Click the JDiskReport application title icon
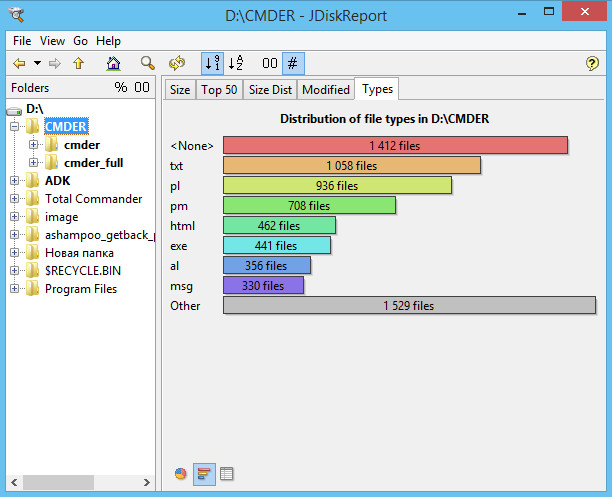 pos(16,14)
